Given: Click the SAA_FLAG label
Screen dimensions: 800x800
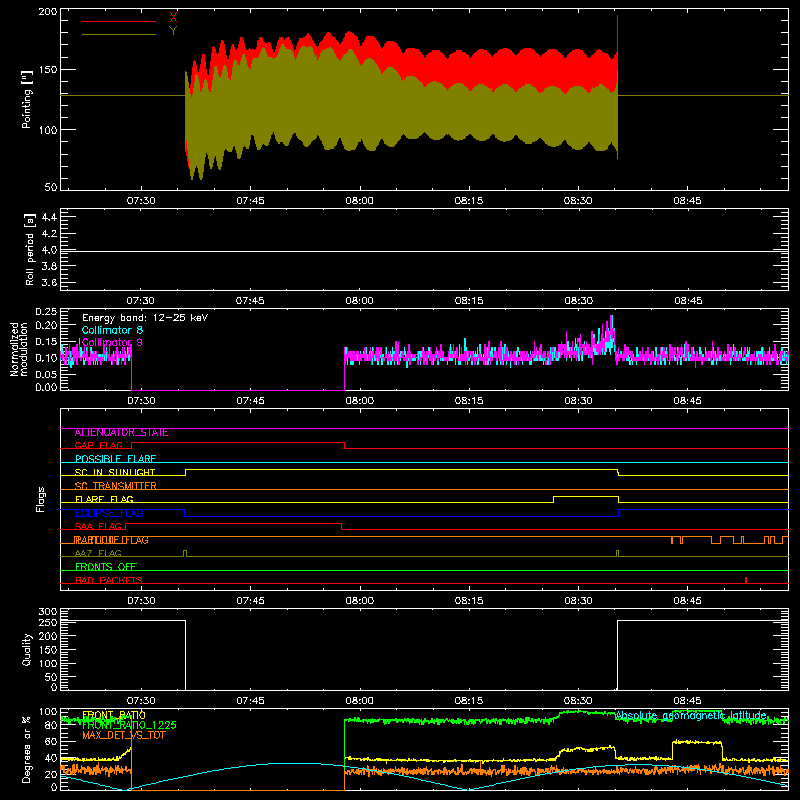Looking at the screenshot, I should (98, 527).
